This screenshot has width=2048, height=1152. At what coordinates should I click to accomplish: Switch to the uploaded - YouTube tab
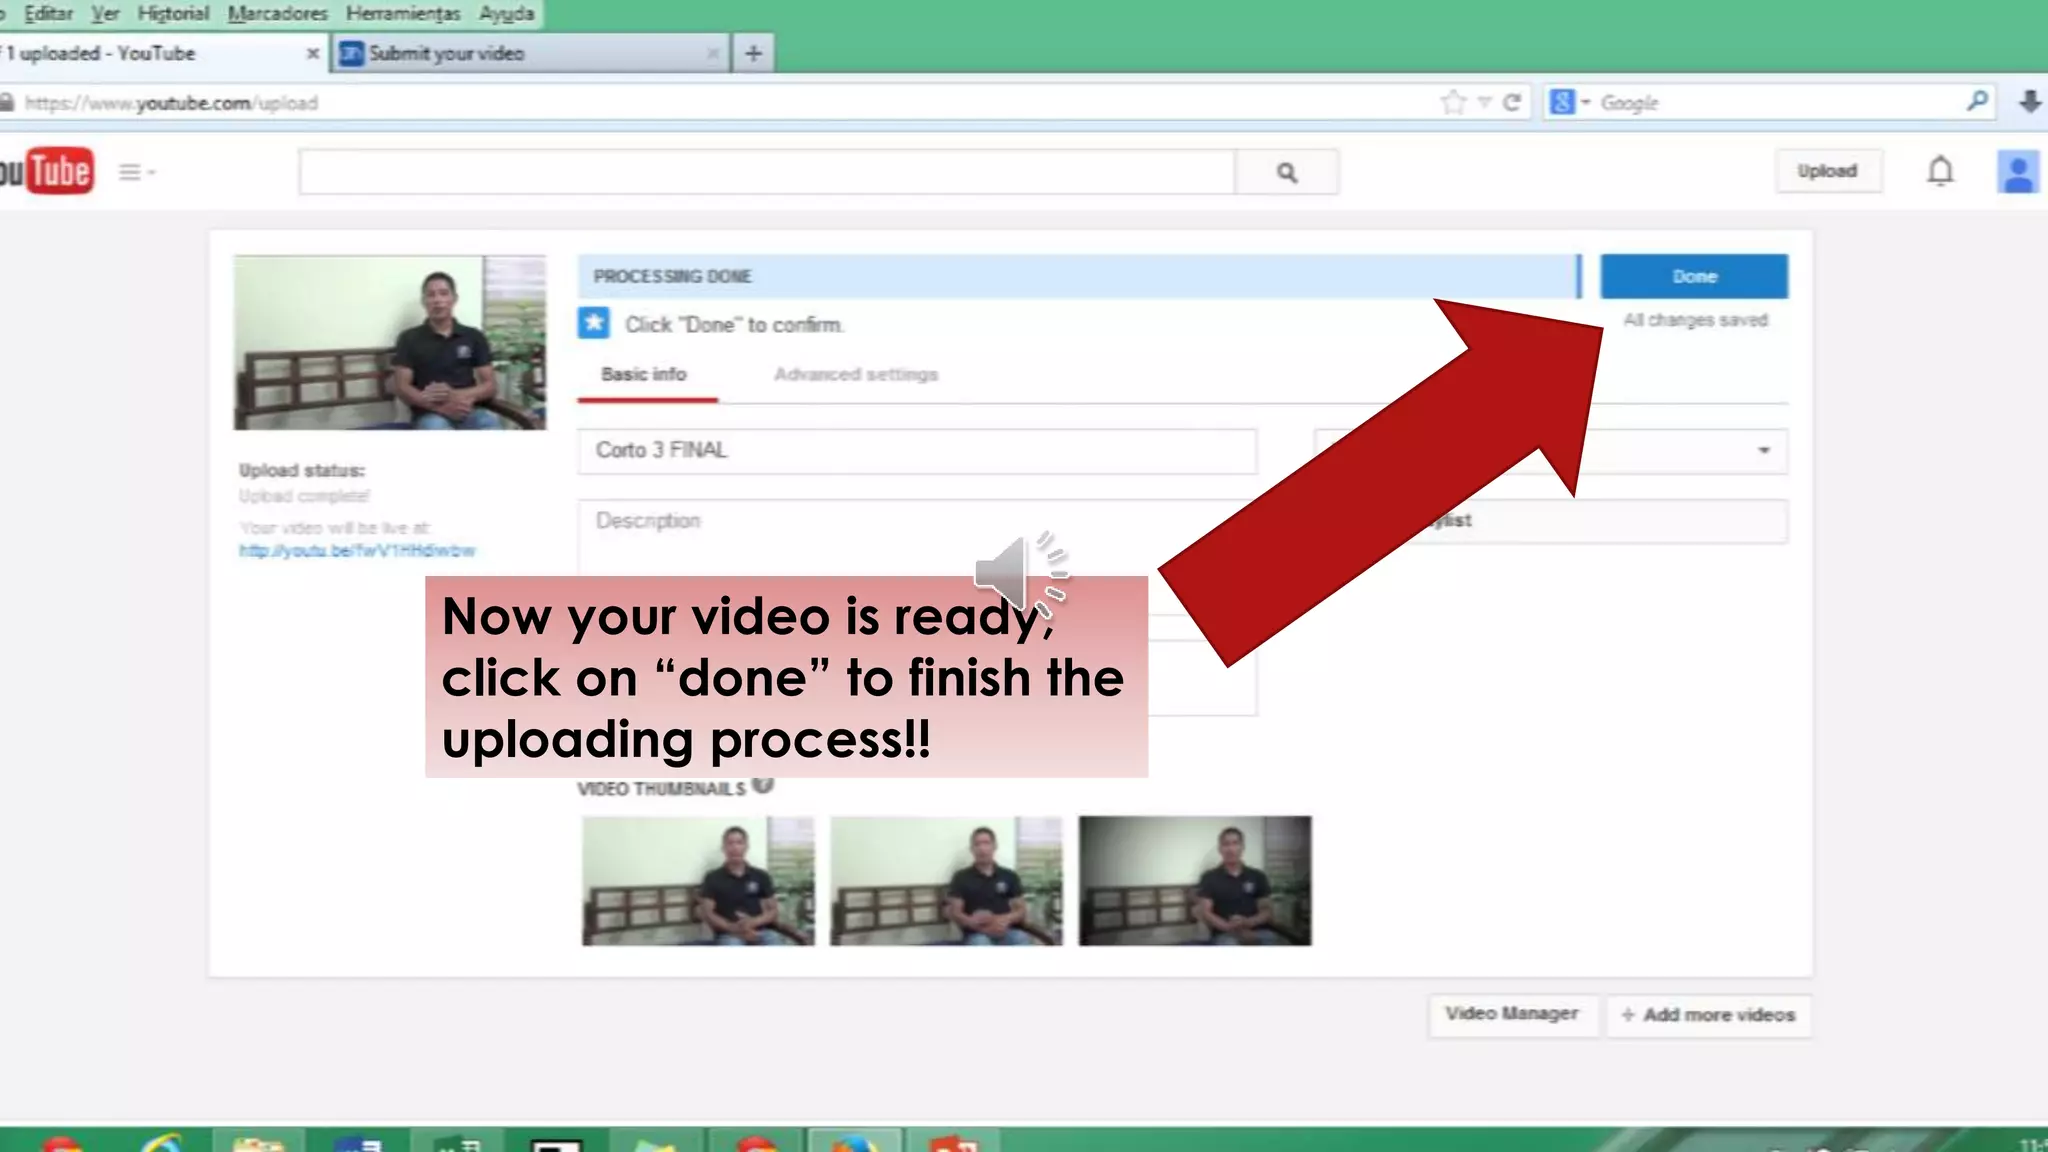150,53
